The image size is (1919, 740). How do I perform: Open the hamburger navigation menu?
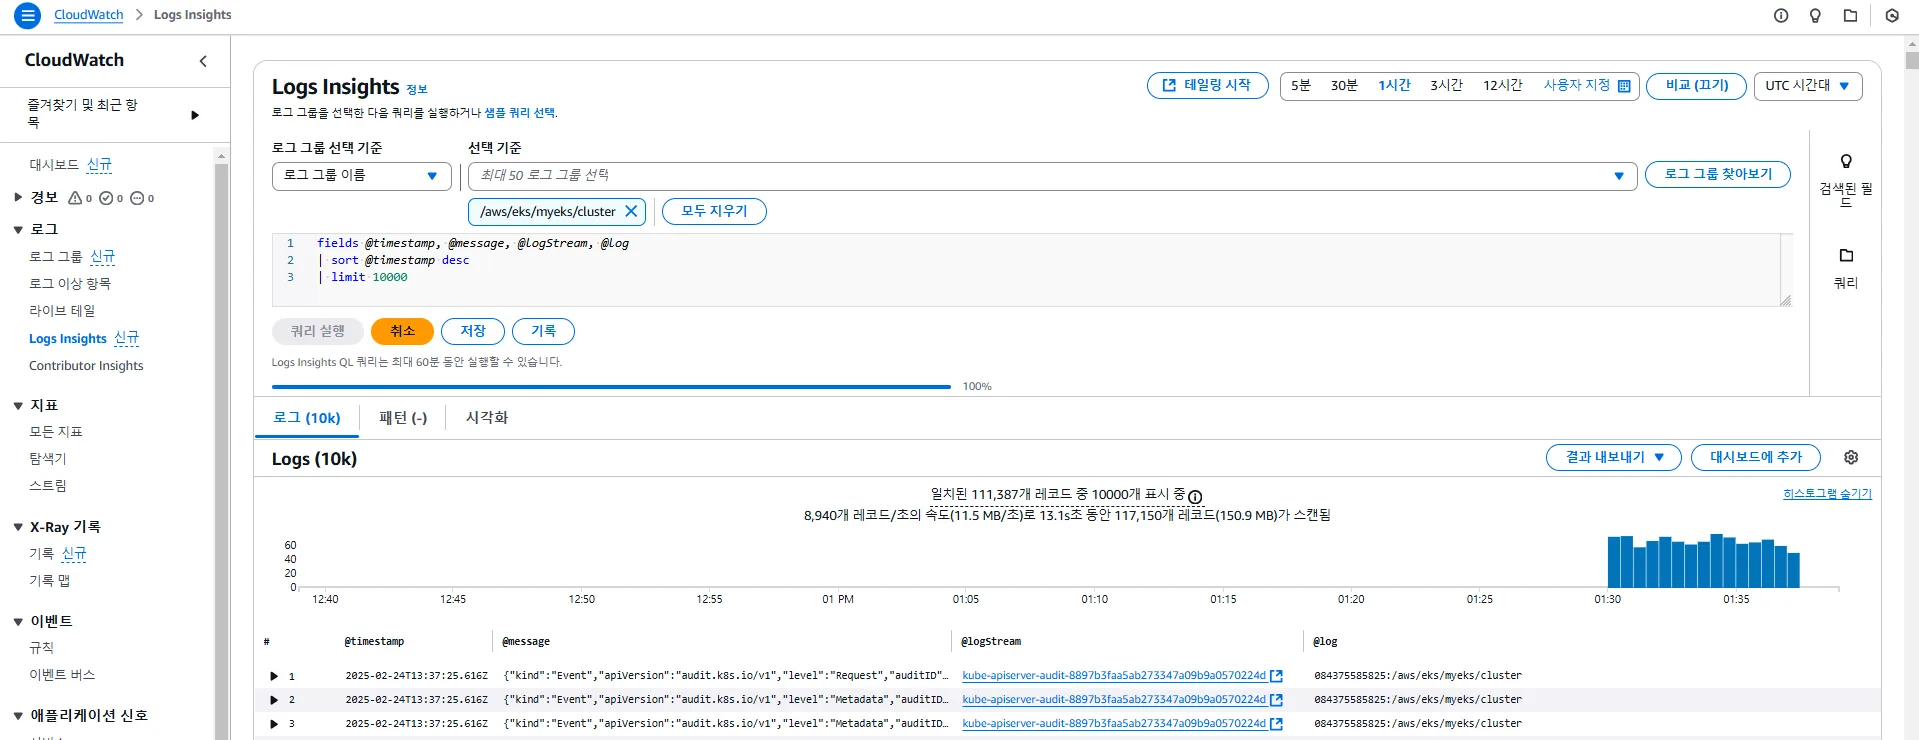pos(28,15)
